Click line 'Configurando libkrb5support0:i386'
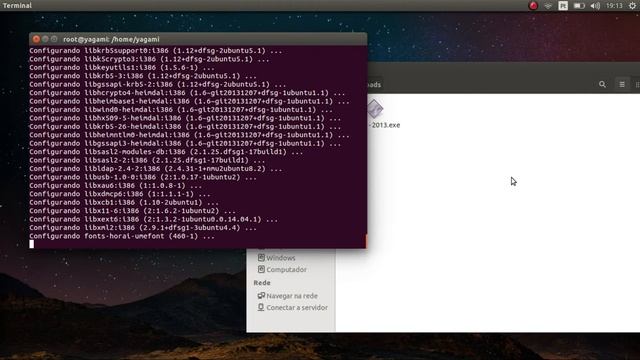This screenshot has height=360, width=640. point(156,51)
